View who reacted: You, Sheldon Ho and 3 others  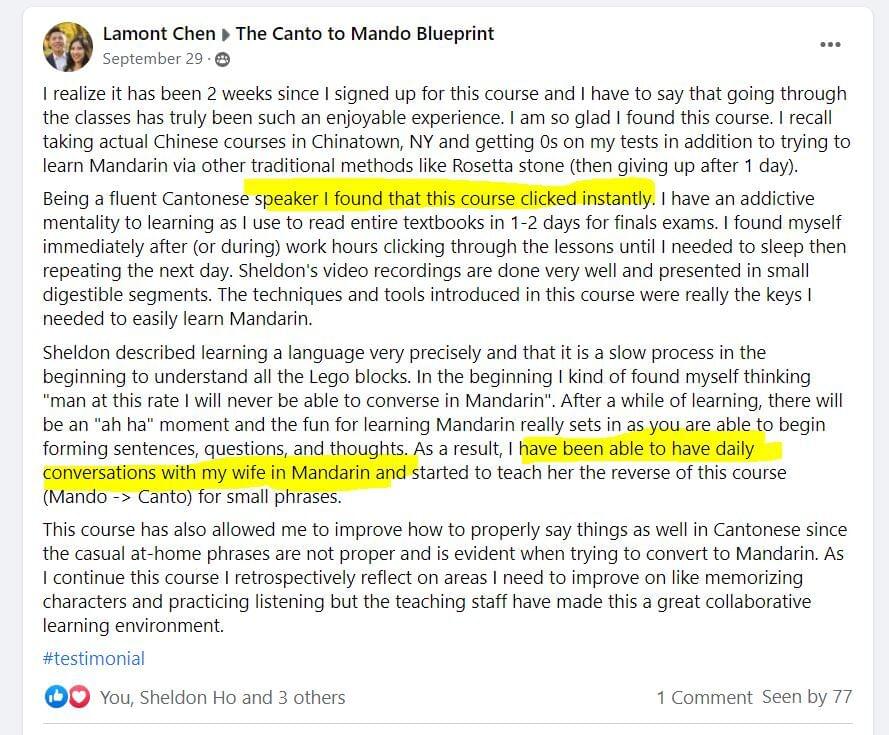click(x=222, y=697)
